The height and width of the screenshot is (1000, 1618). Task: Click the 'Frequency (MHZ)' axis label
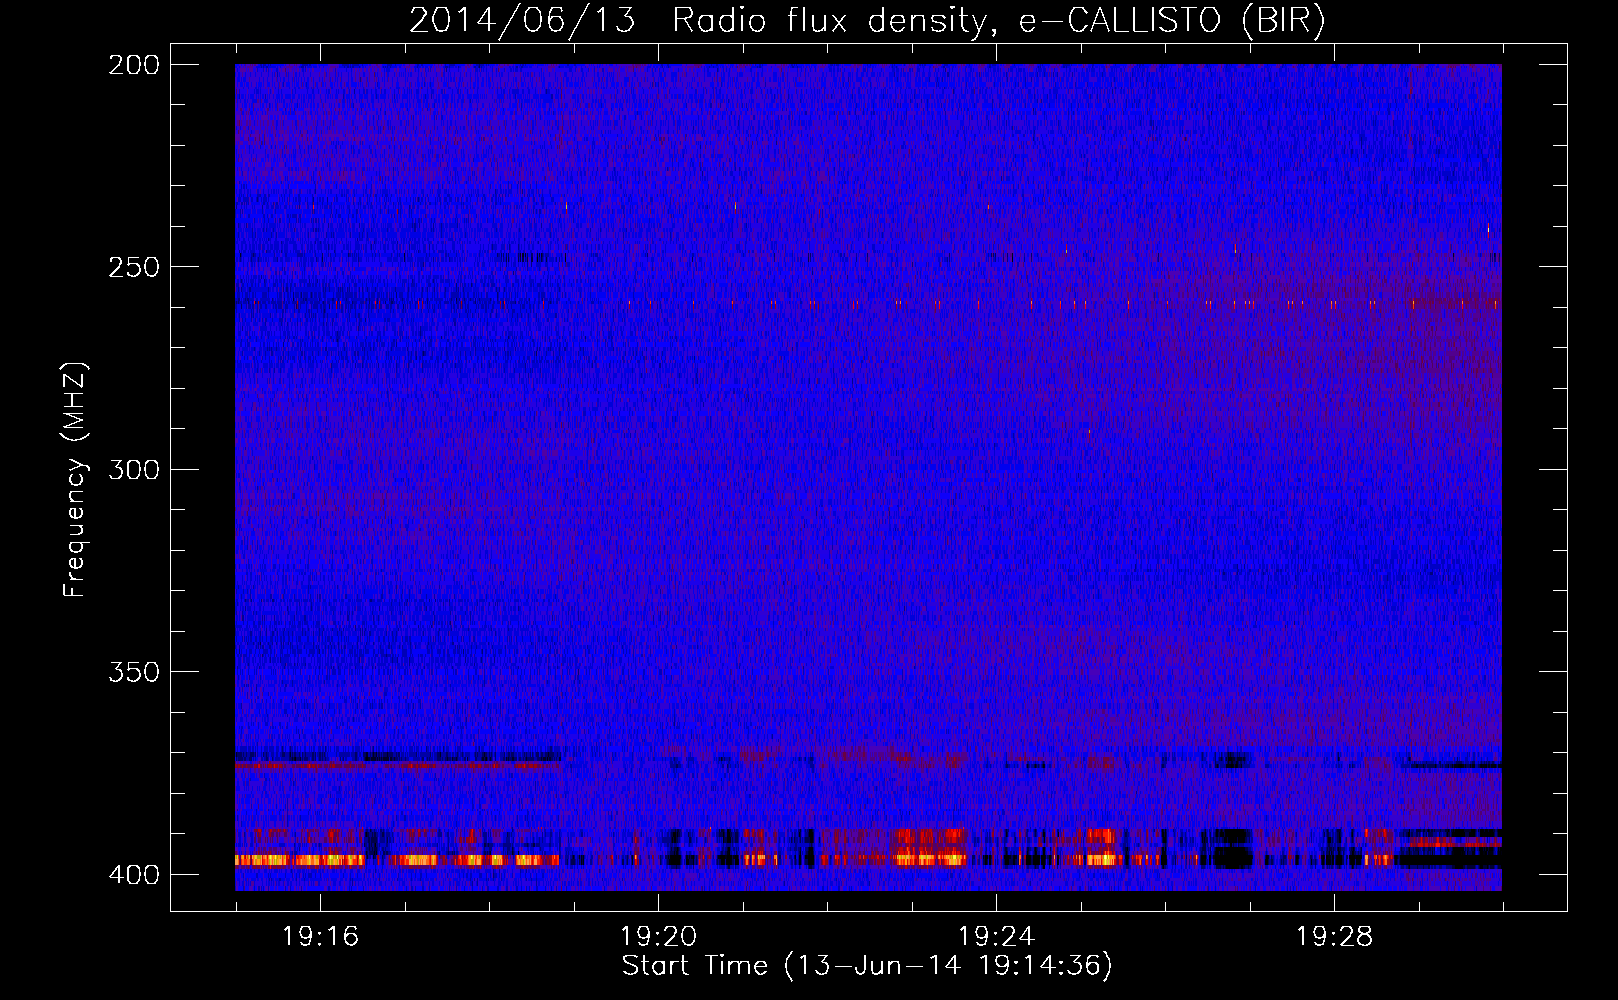[75, 479]
